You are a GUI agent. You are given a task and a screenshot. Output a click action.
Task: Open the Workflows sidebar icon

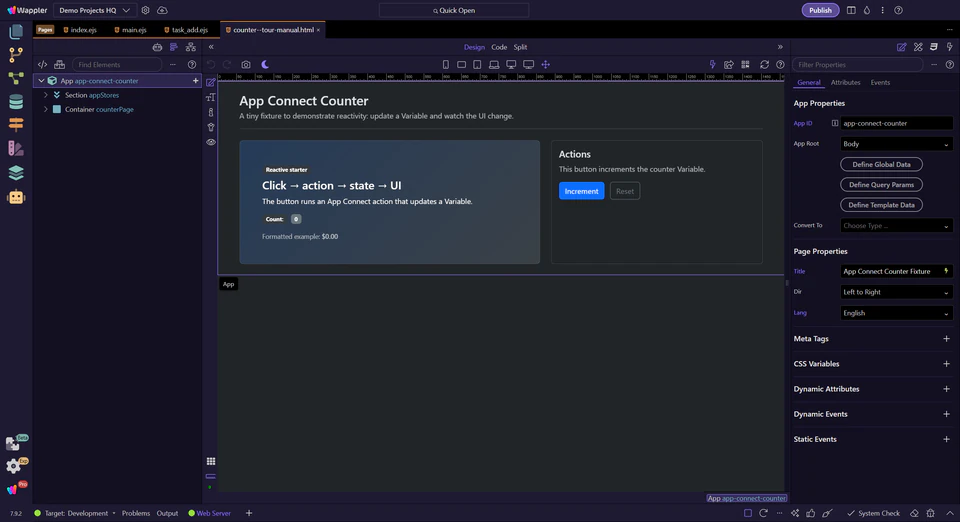pyautogui.click(x=16, y=78)
